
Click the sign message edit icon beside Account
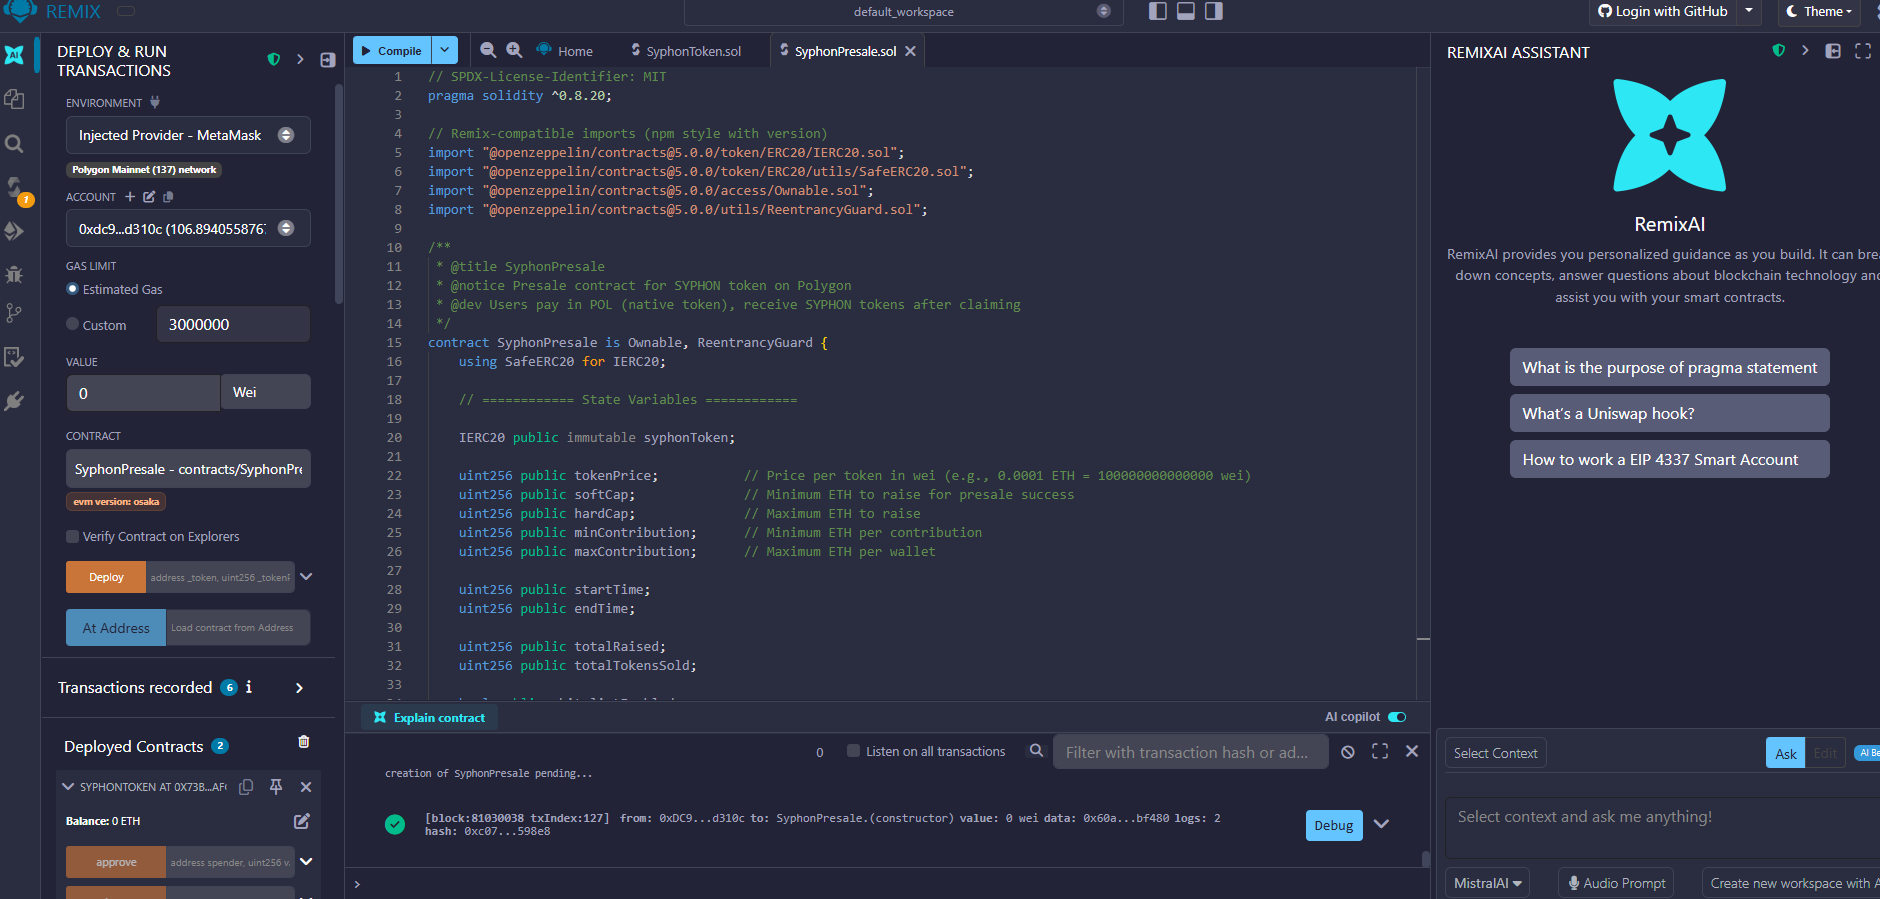(x=149, y=197)
